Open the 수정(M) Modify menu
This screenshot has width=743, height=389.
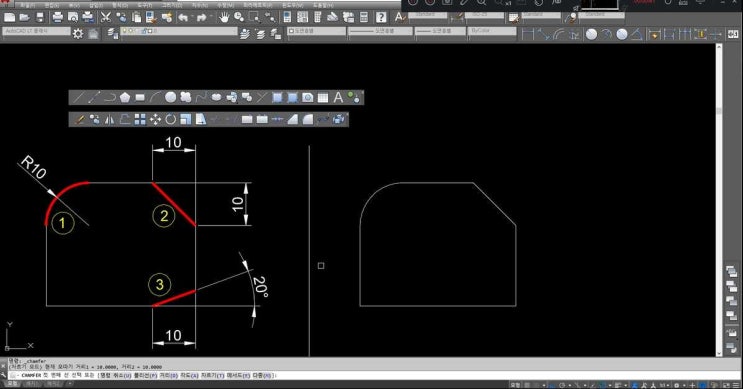point(225,5)
